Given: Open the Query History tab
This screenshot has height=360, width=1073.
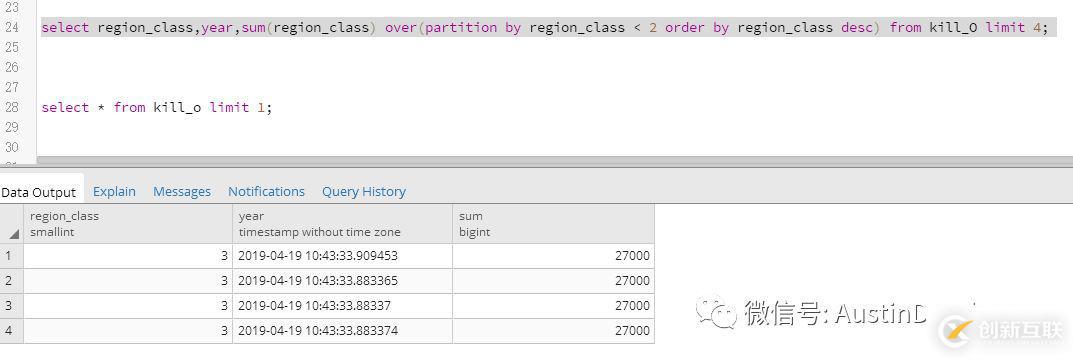Looking at the screenshot, I should coord(363,192).
